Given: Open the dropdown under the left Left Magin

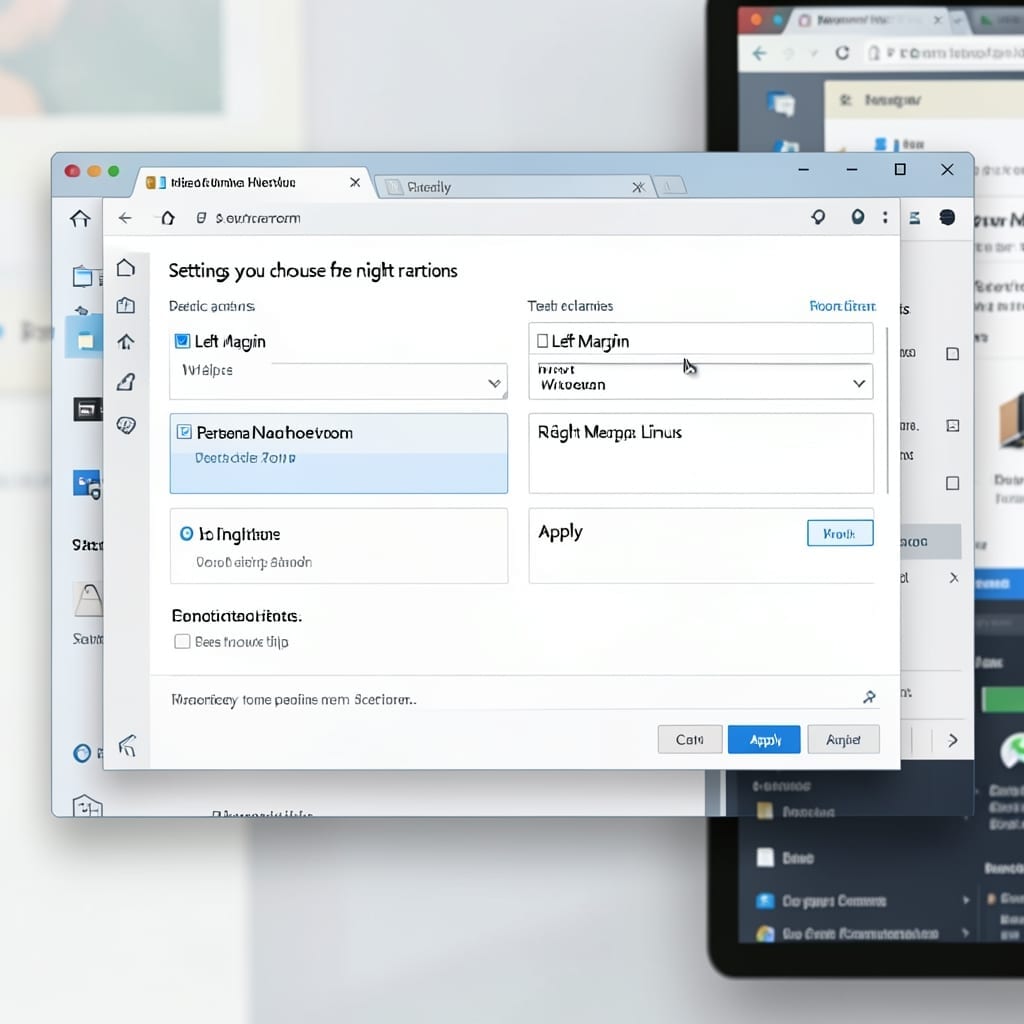Looking at the screenshot, I should pos(338,381).
